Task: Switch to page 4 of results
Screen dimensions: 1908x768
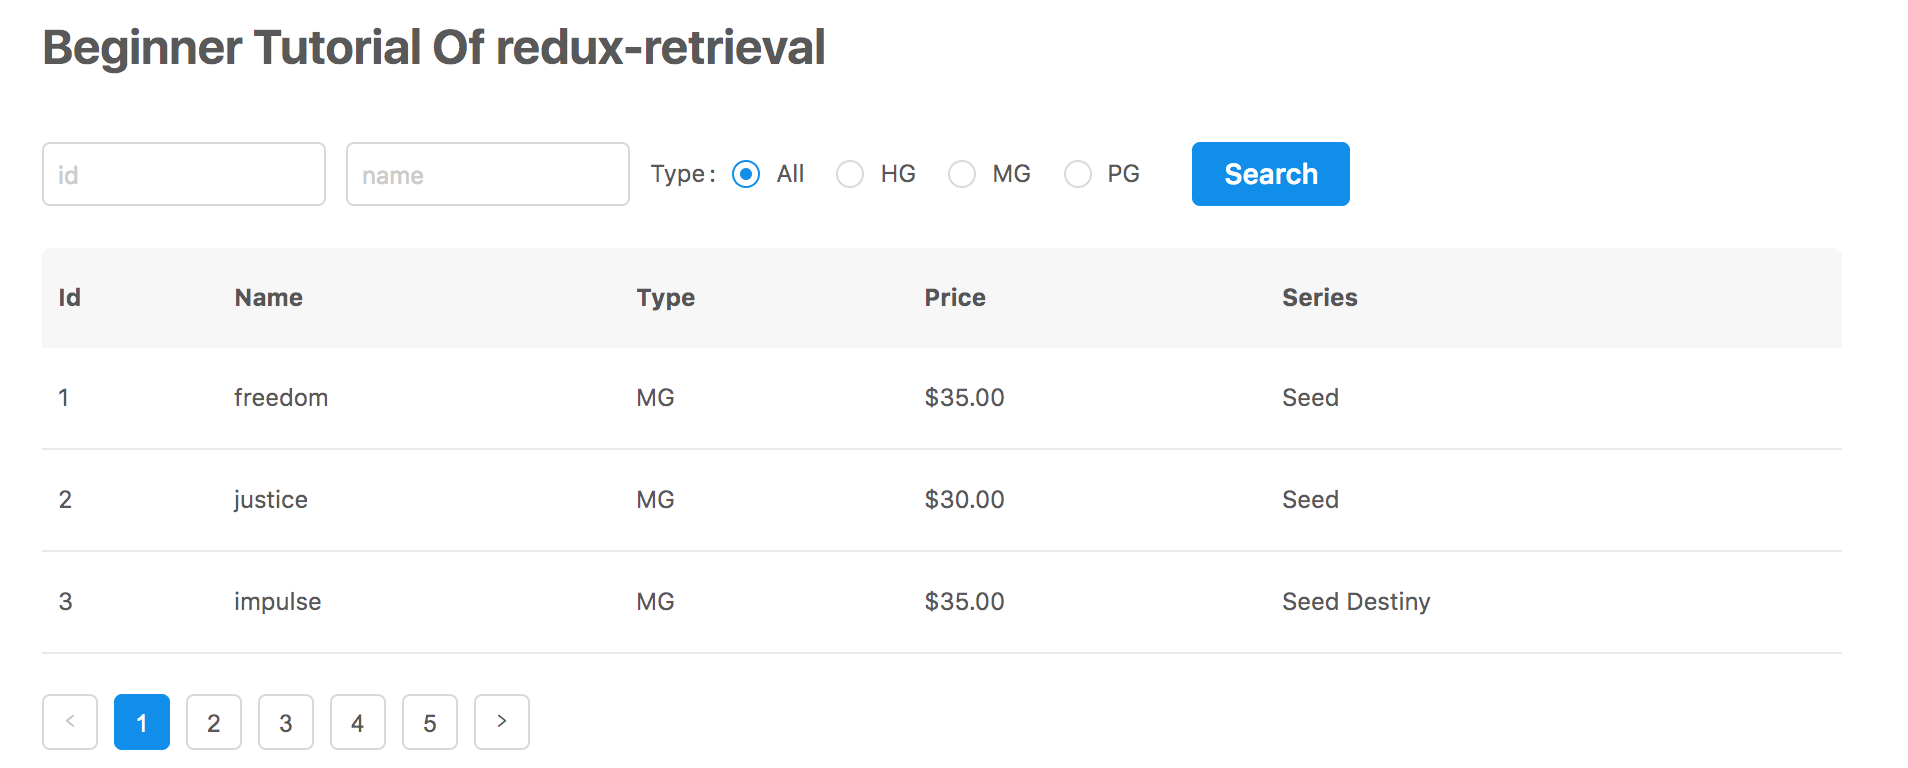Action: tap(358, 722)
